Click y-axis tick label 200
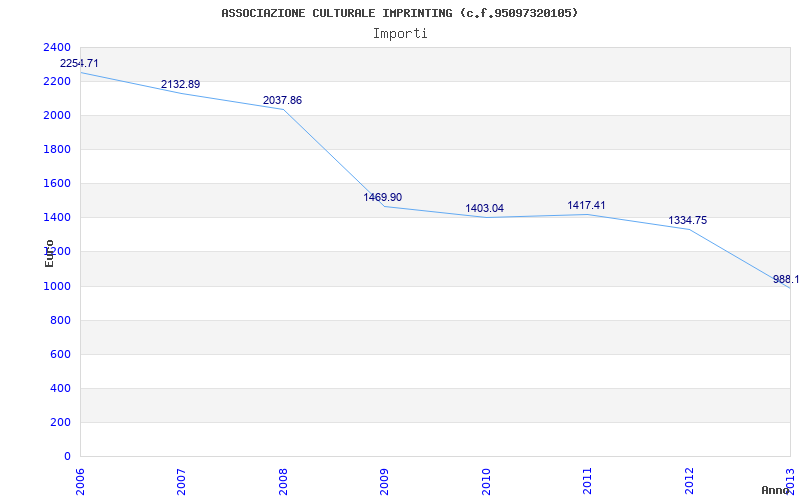This screenshot has width=800, height=500. 60,423
